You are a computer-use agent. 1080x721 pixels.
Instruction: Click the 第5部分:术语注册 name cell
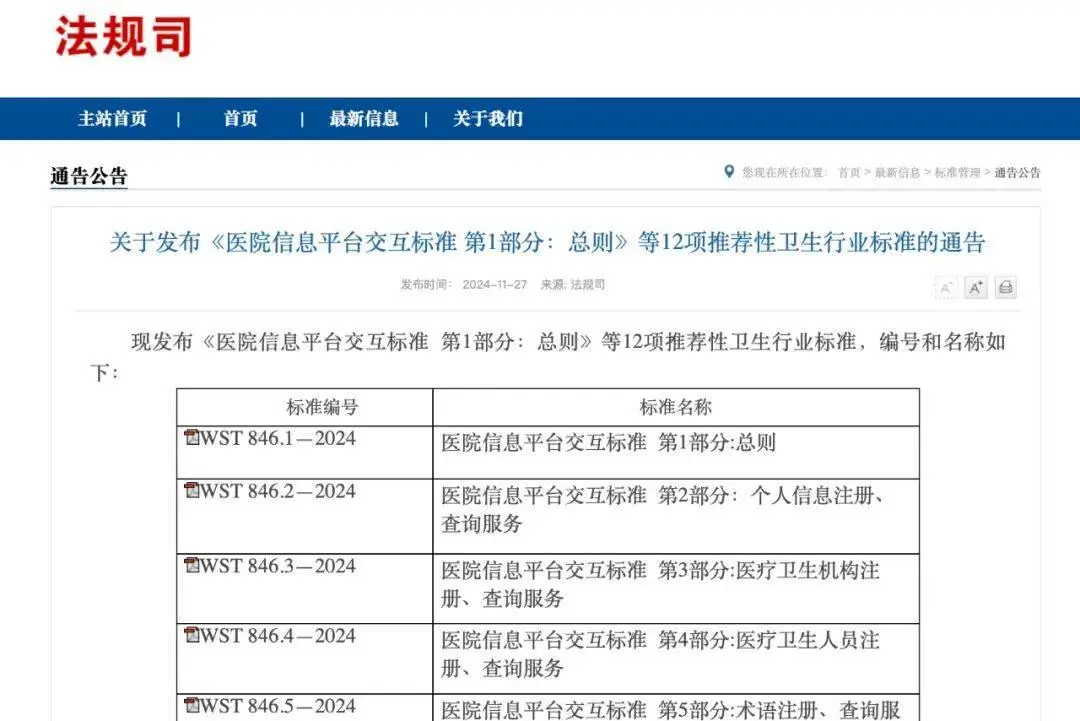[x=676, y=708]
